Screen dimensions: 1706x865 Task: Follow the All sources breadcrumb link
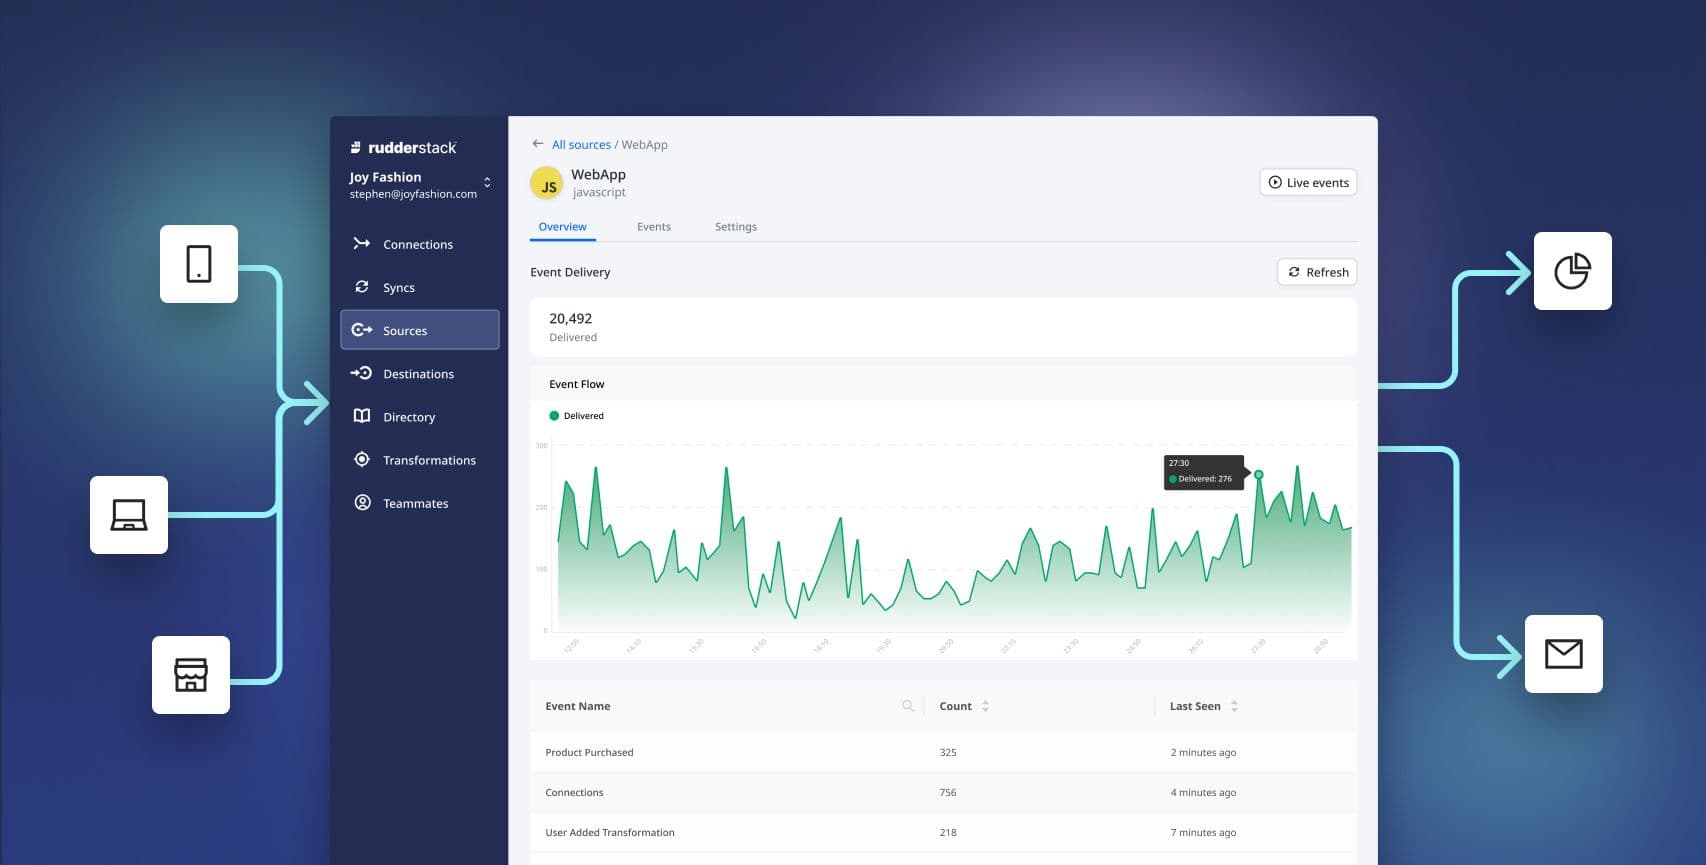click(x=581, y=145)
